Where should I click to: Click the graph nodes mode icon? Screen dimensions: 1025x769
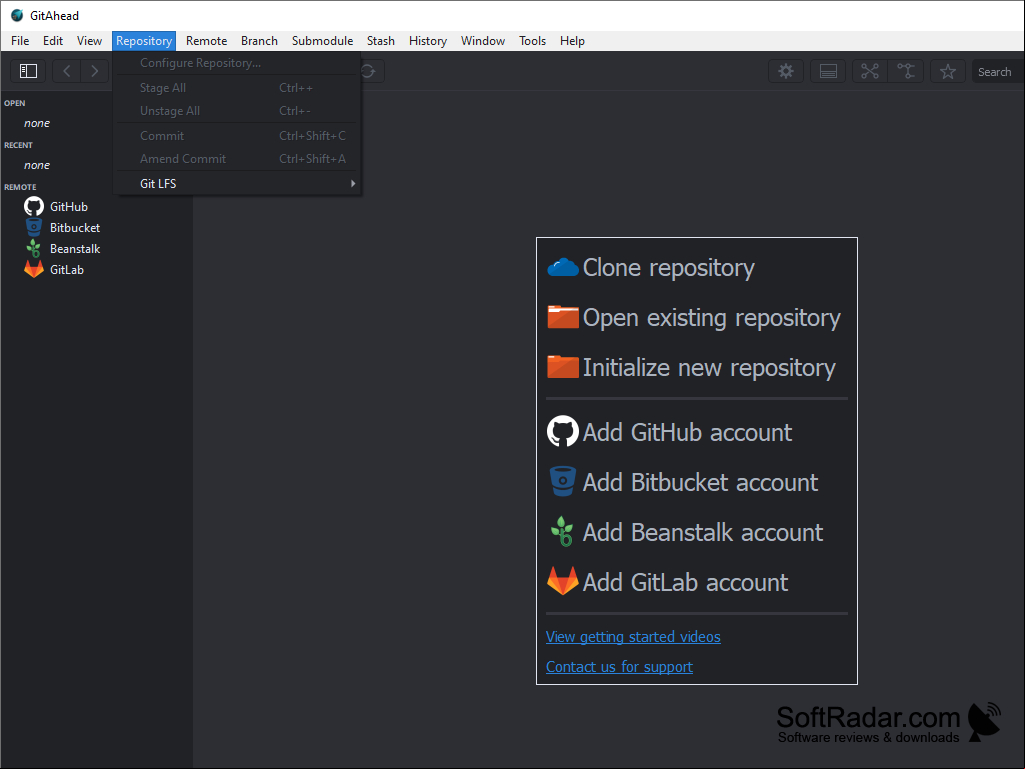tap(870, 71)
